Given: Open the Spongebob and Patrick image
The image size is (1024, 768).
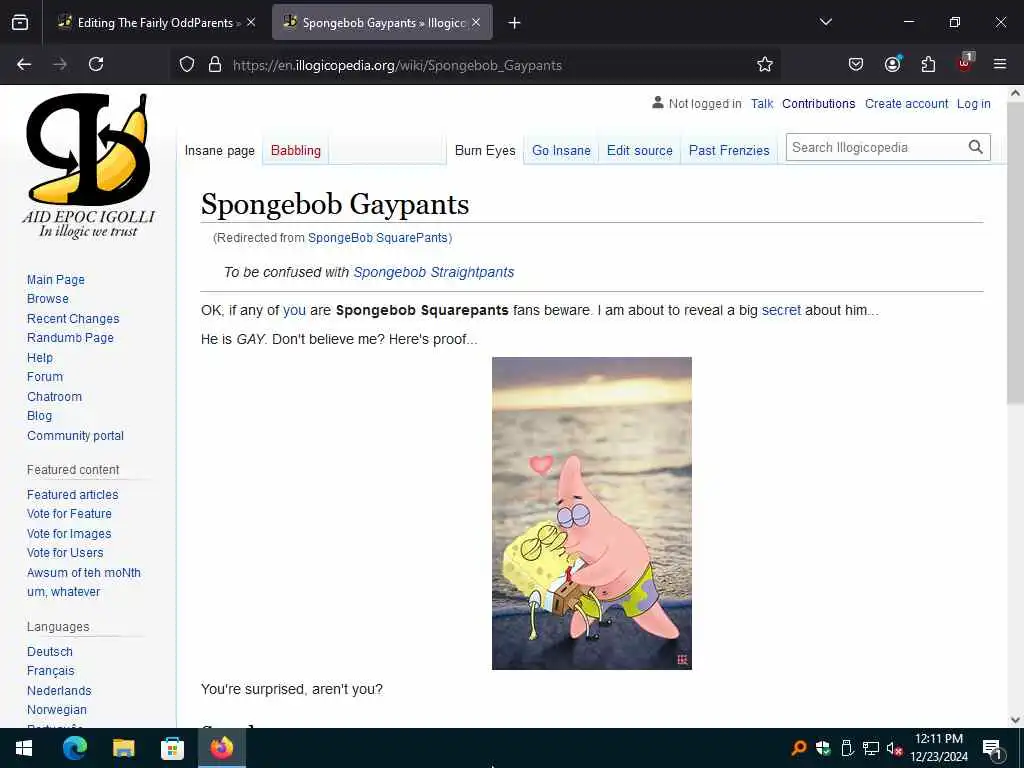Looking at the screenshot, I should point(592,513).
